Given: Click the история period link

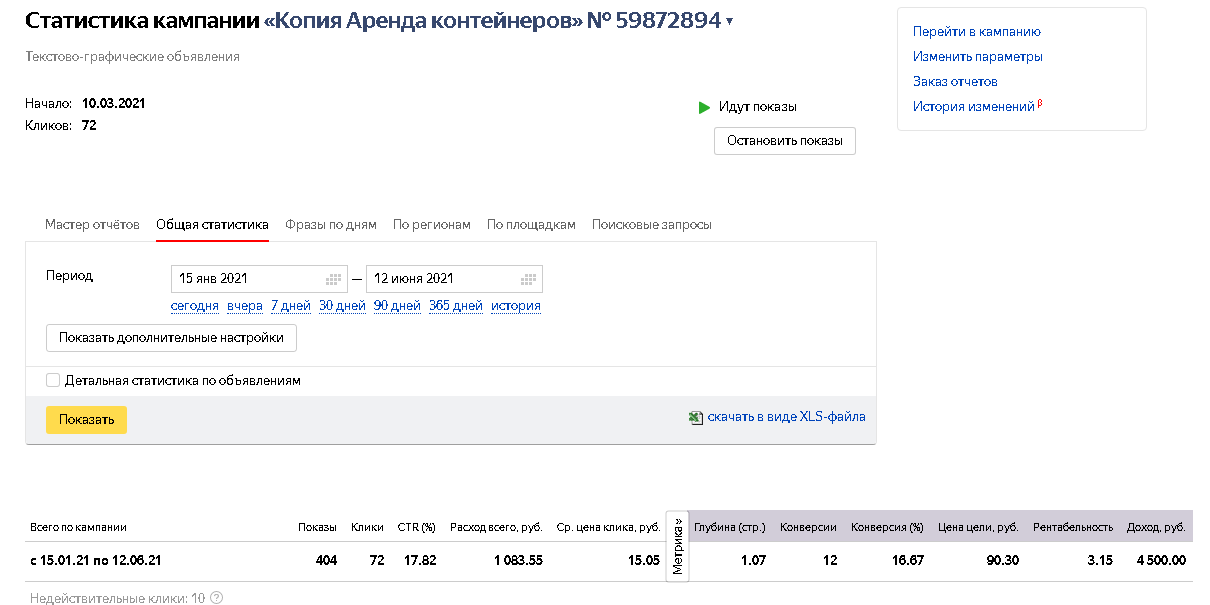Looking at the screenshot, I should 516,306.
